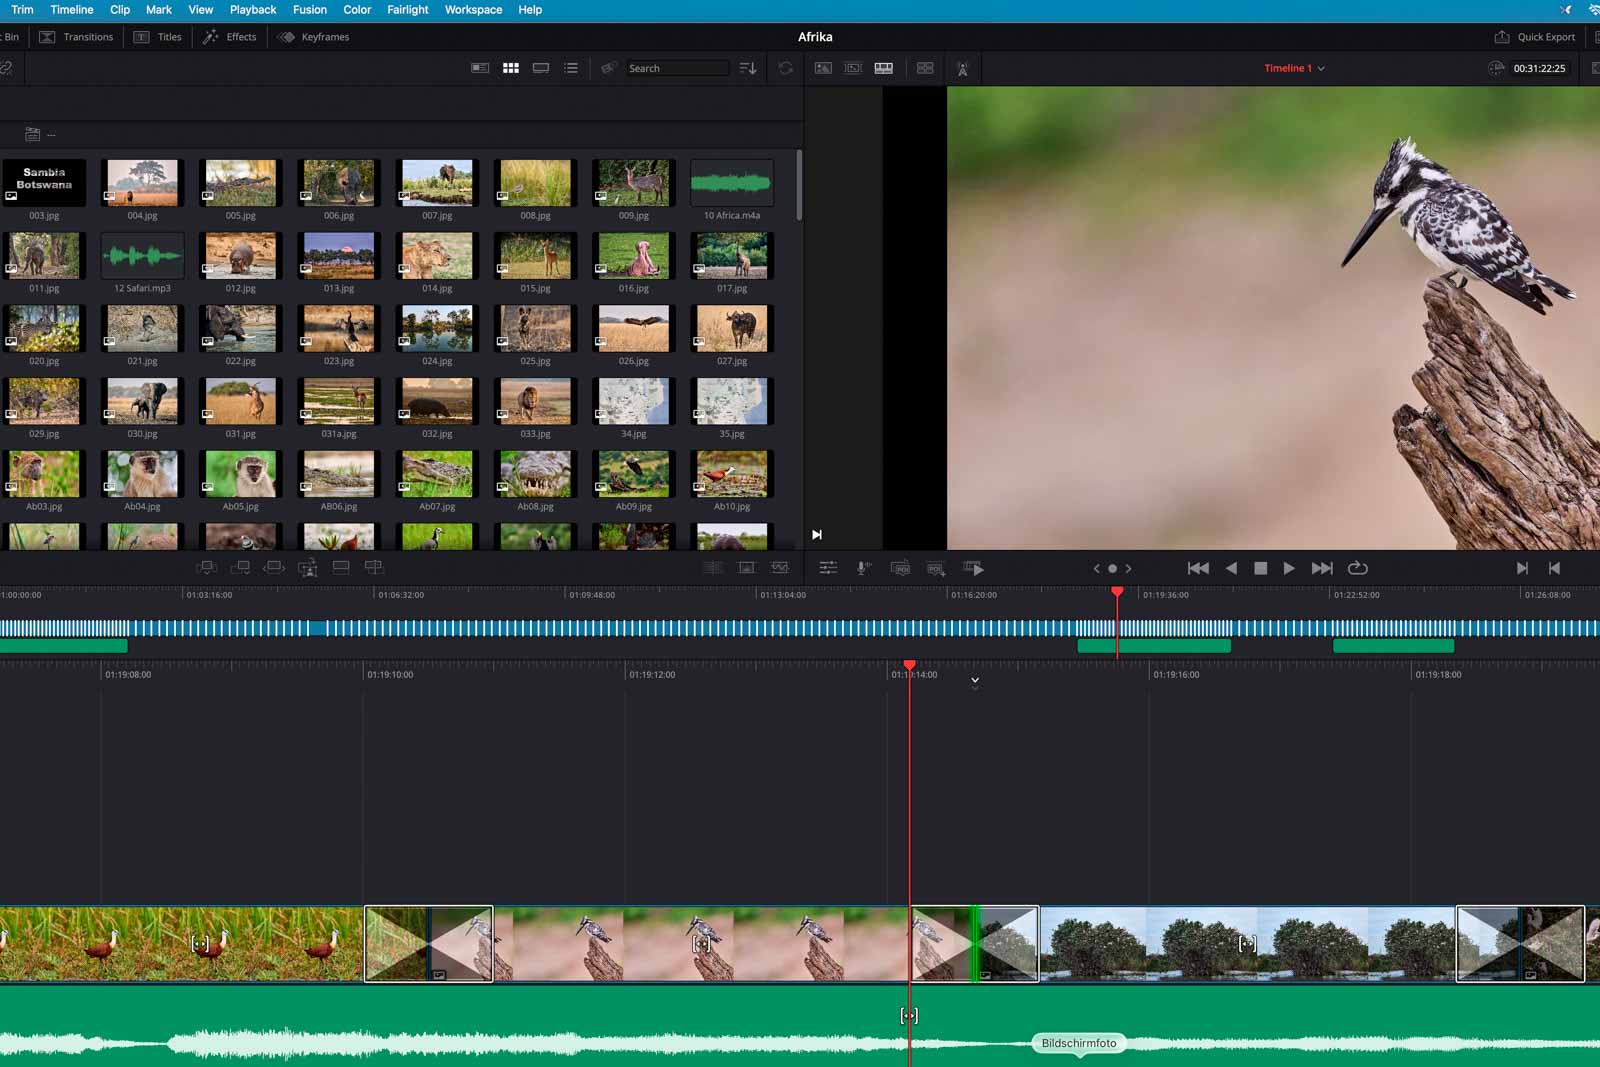Open the media pool sort order menu
This screenshot has height=1067, width=1600.
[748, 68]
